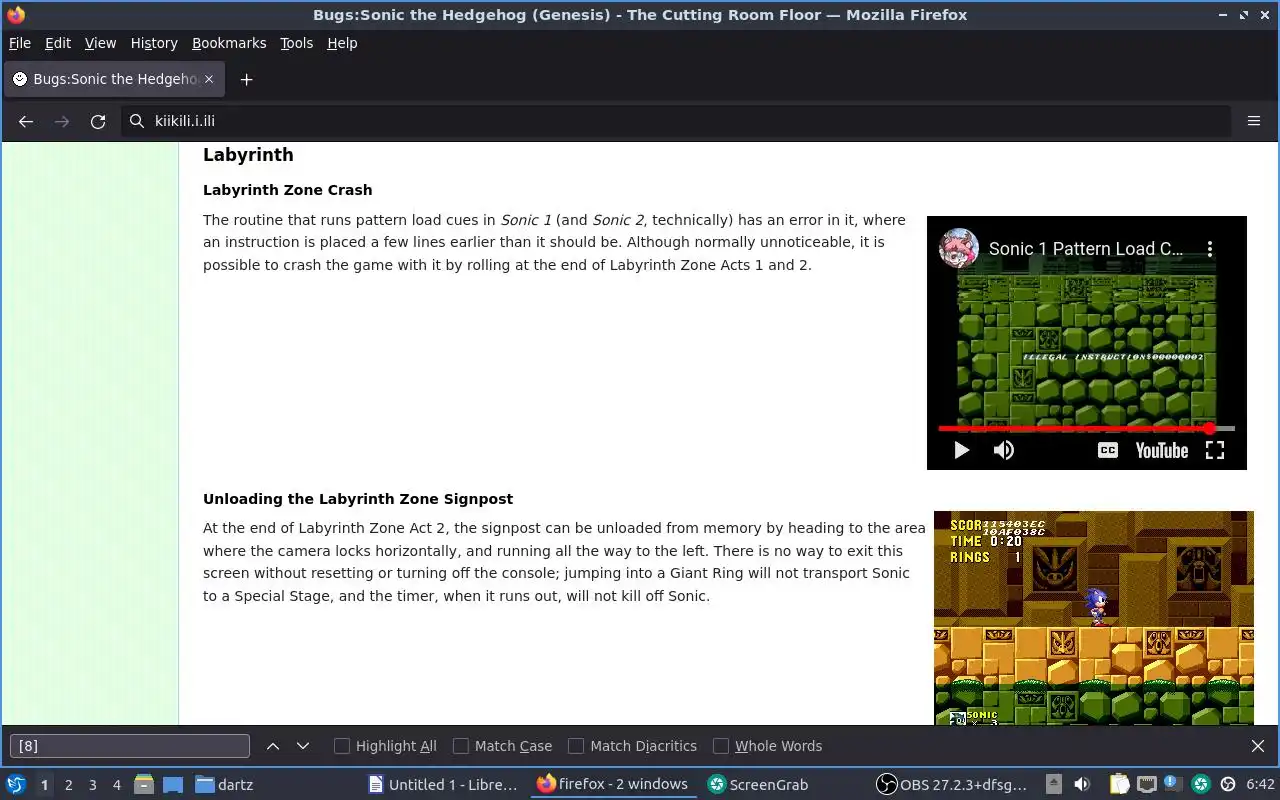Open video on YouTube via logo
Viewport: 1280px width, 800px height.
[x=1162, y=450]
